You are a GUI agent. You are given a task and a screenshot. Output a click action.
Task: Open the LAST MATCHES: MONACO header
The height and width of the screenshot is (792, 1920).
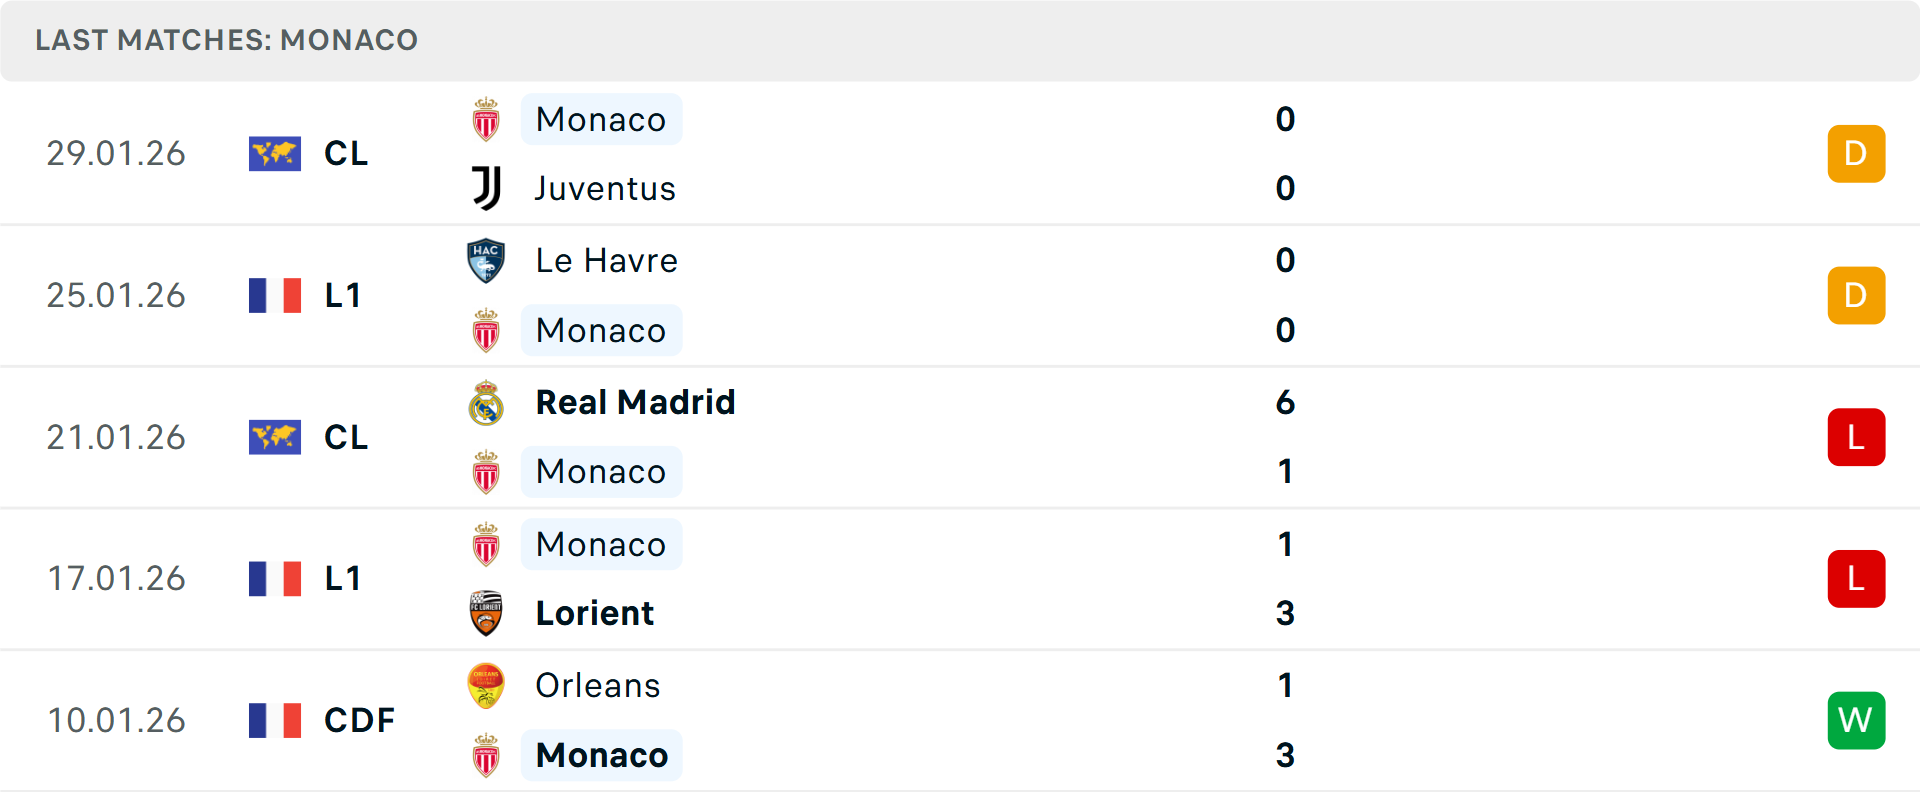227,40
